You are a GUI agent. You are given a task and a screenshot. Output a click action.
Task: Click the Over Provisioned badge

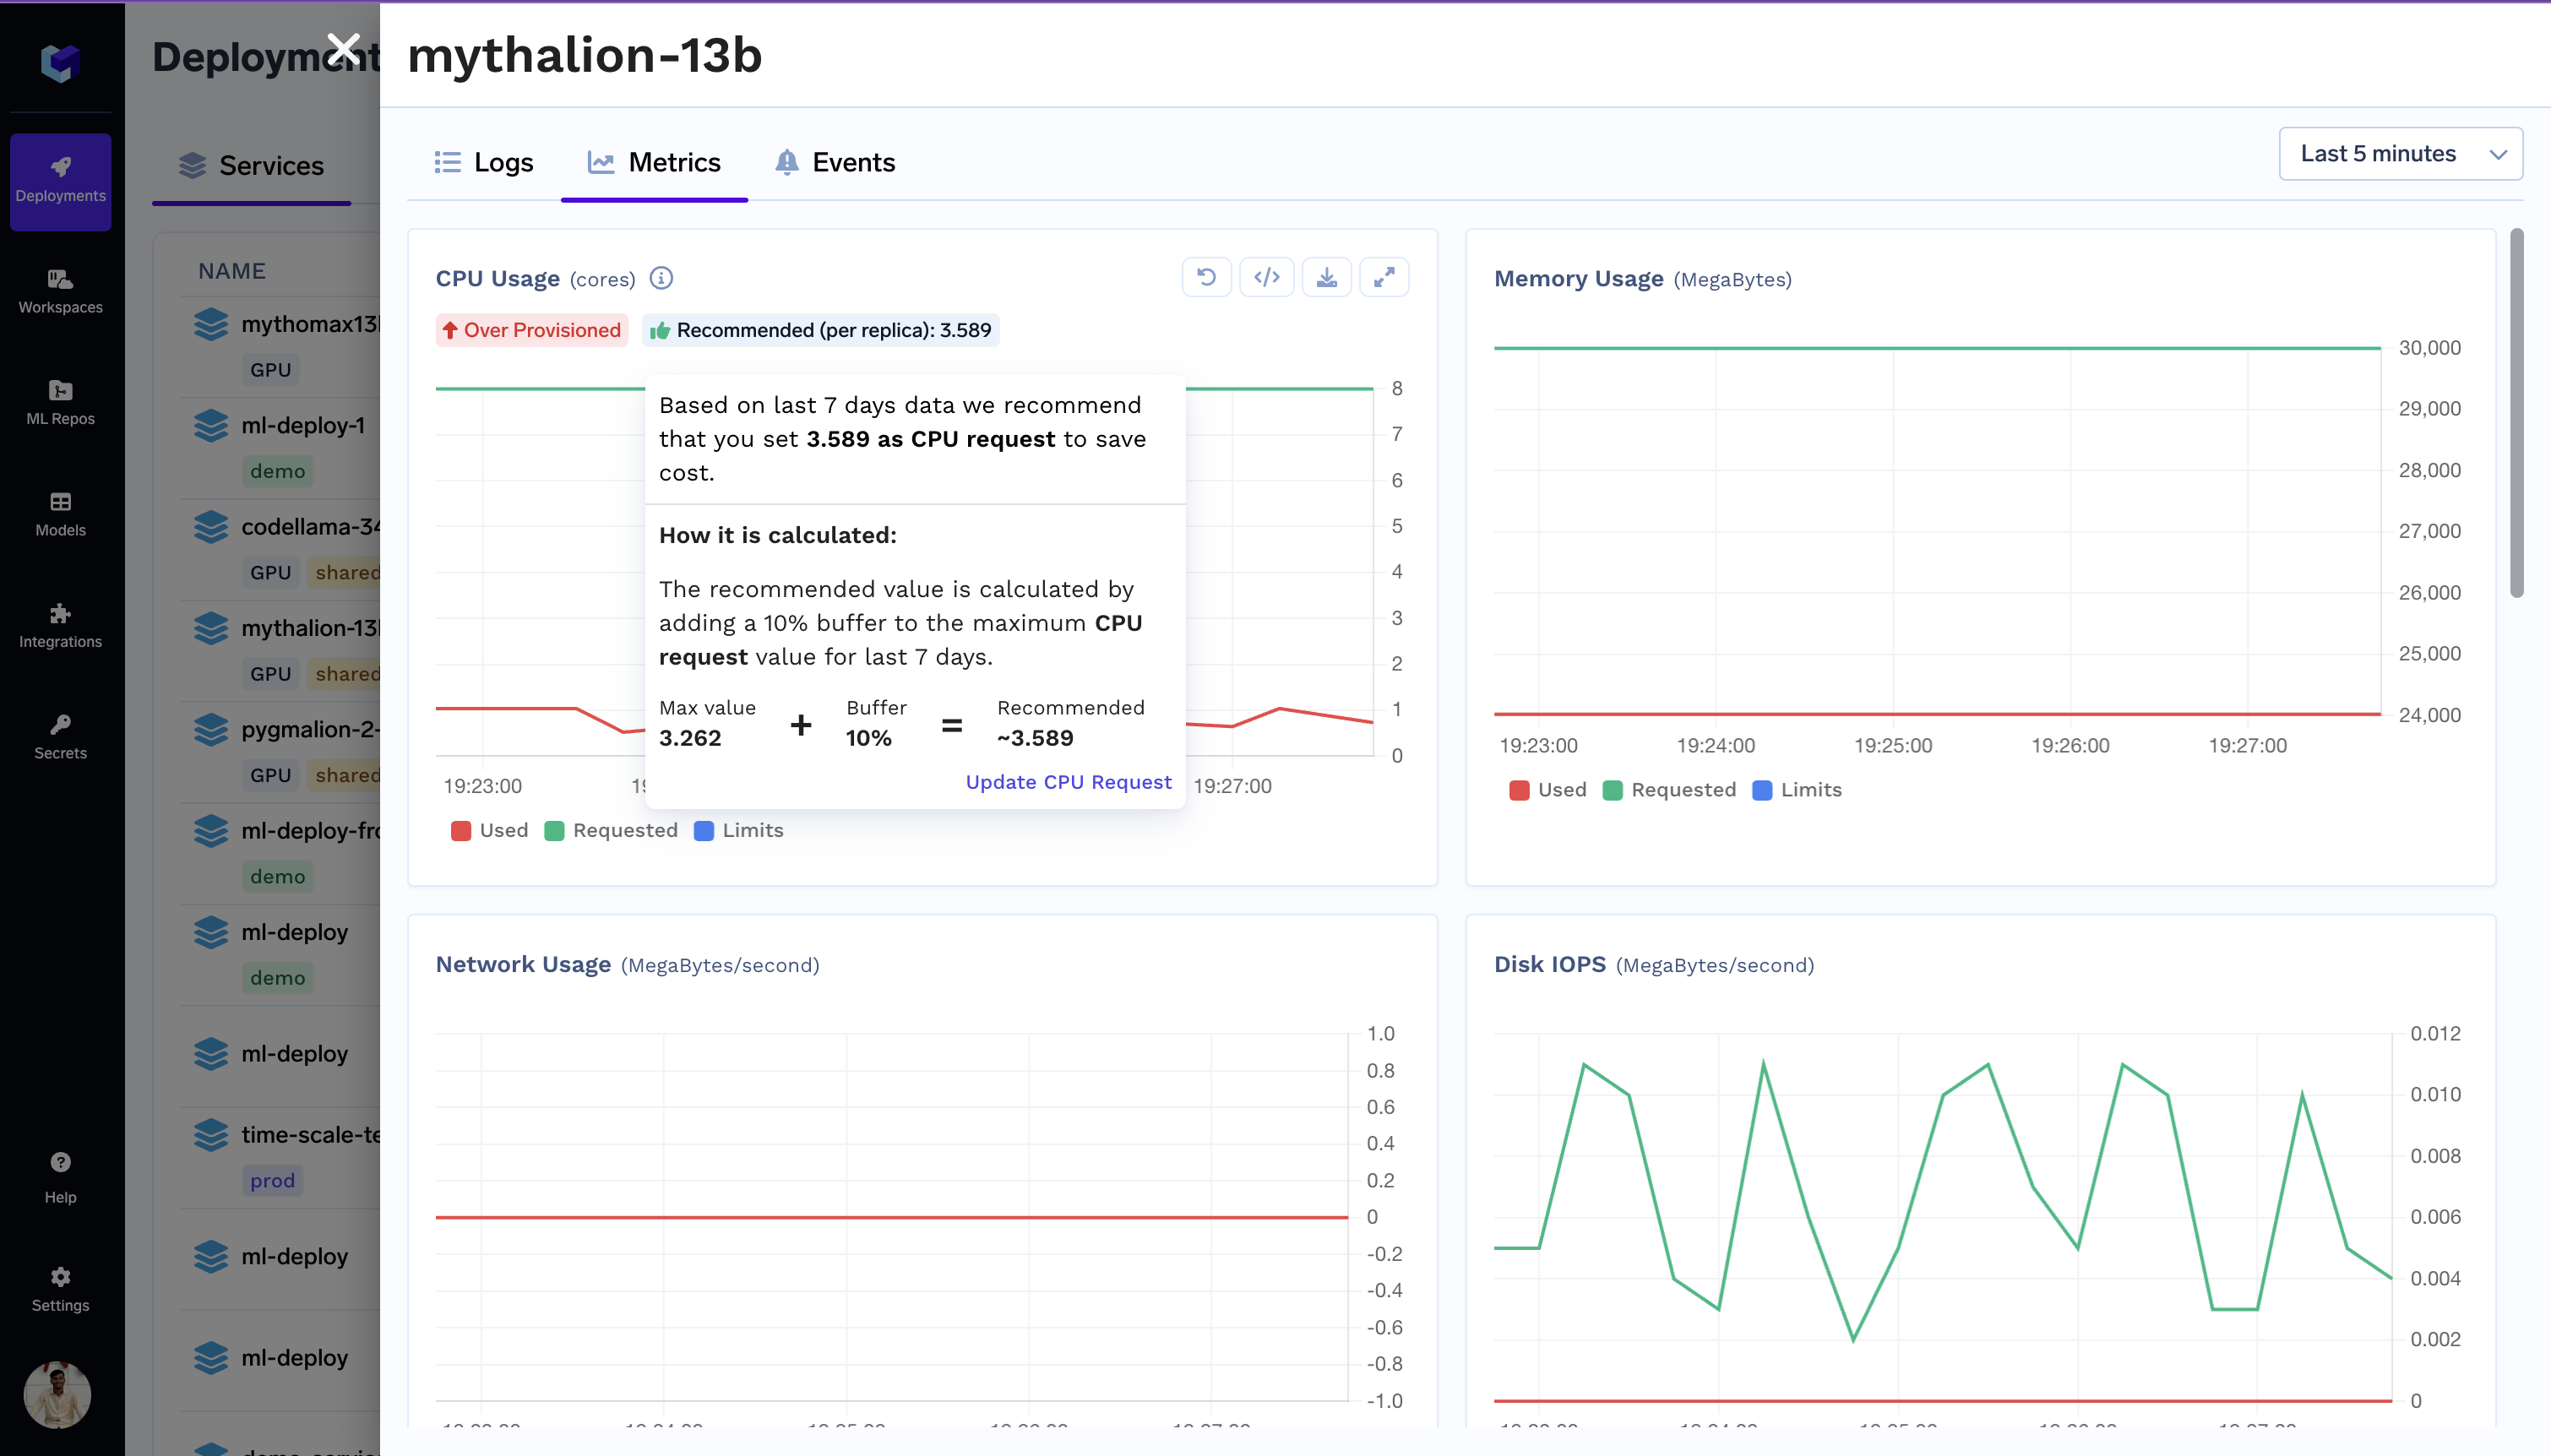point(531,330)
